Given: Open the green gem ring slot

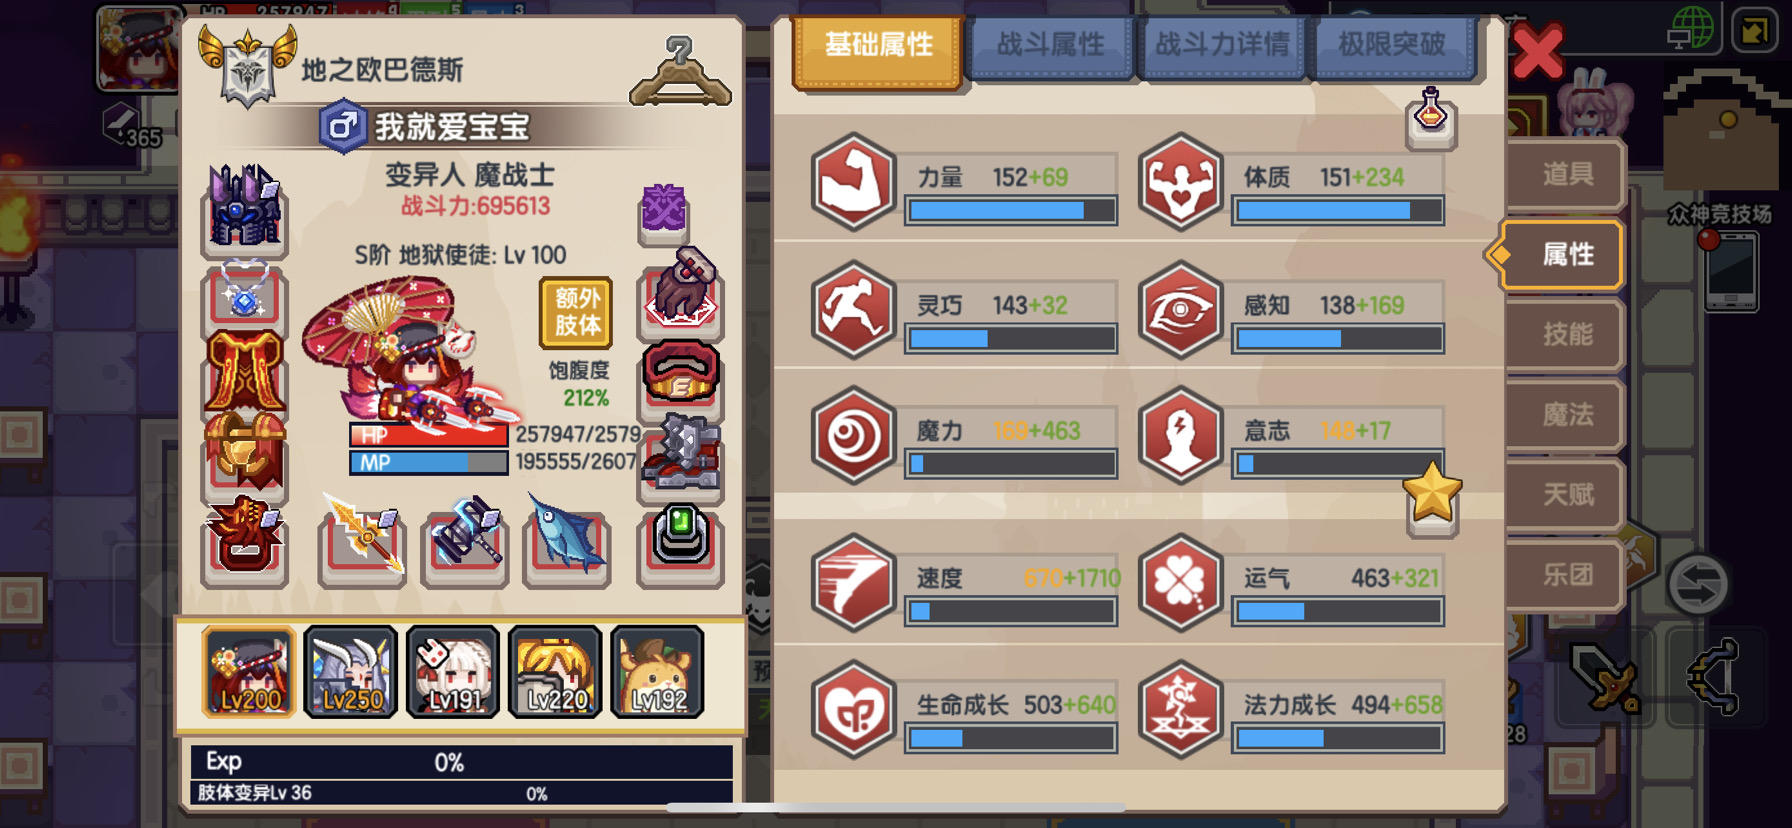Looking at the screenshot, I should click(681, 545).
